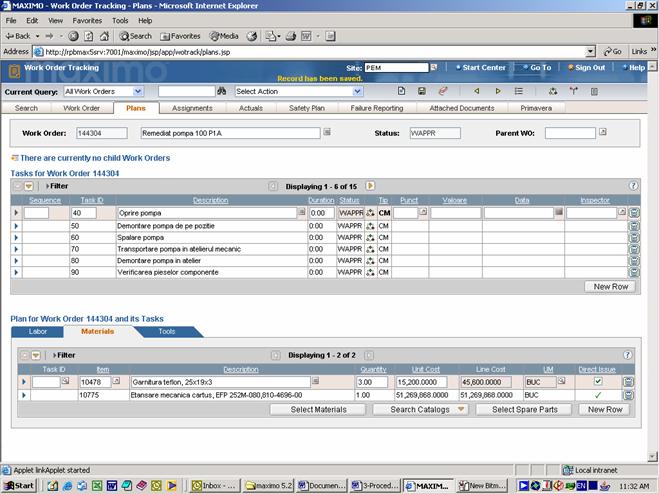Screen dimensions: 659x494
Task: Change status icon for task 50
Action: (370, 226)
